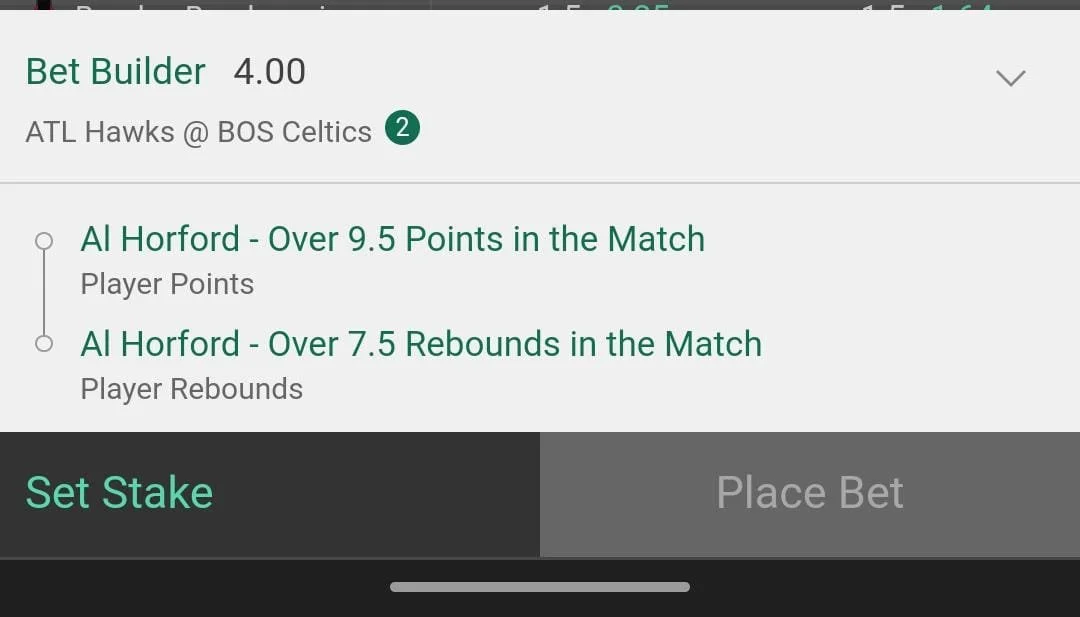Click the Place Bet button
Image resolution: width=1080 pixels, height=617 pixels.
tap(810, 494)
